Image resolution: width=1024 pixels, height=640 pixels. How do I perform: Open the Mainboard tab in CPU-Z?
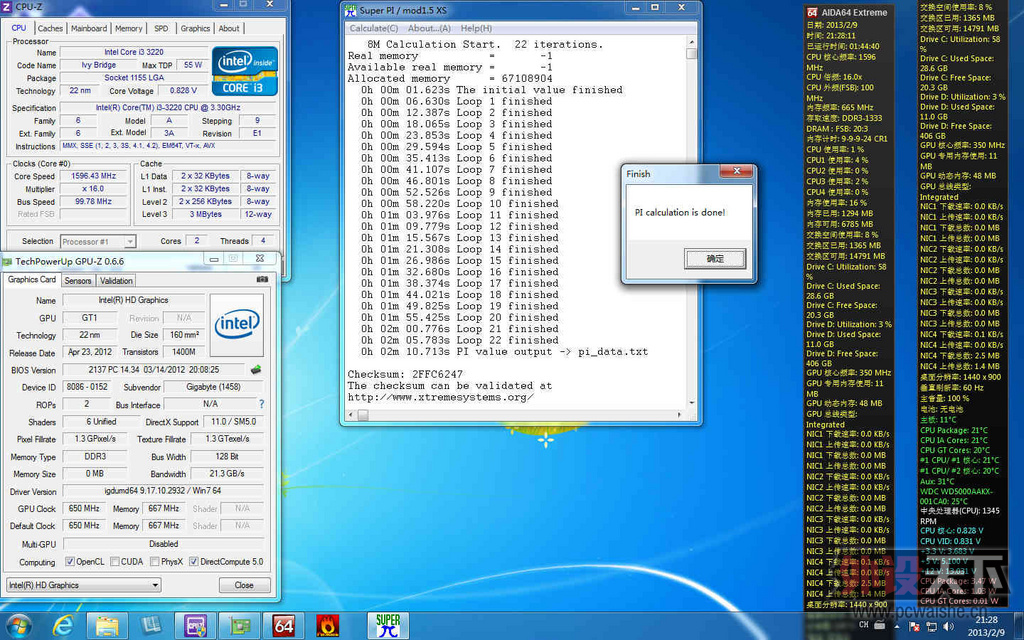pos(89,28)
